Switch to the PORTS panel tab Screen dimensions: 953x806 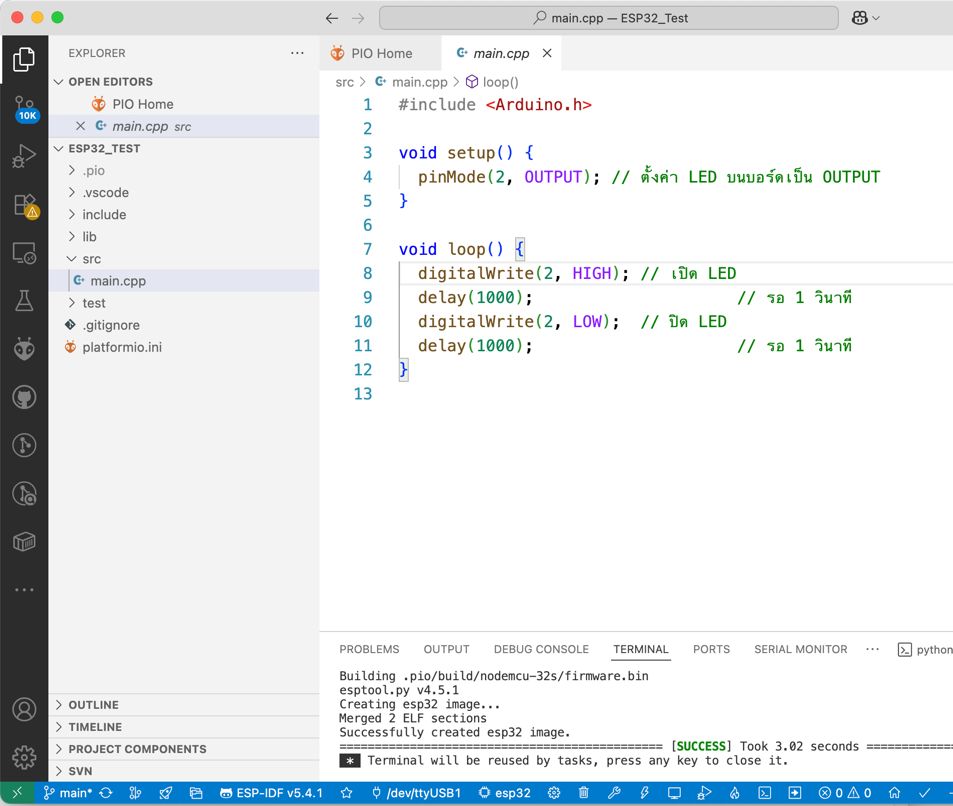711,649
